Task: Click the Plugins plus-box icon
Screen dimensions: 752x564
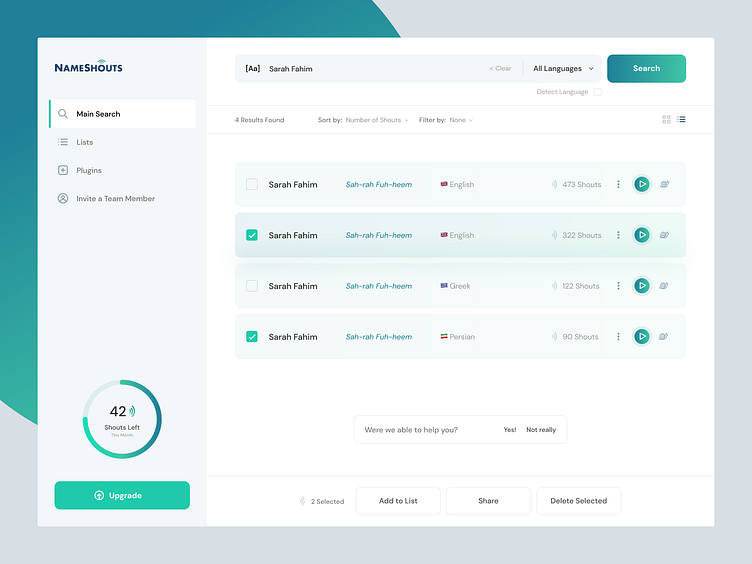Action: pos(63,170)
